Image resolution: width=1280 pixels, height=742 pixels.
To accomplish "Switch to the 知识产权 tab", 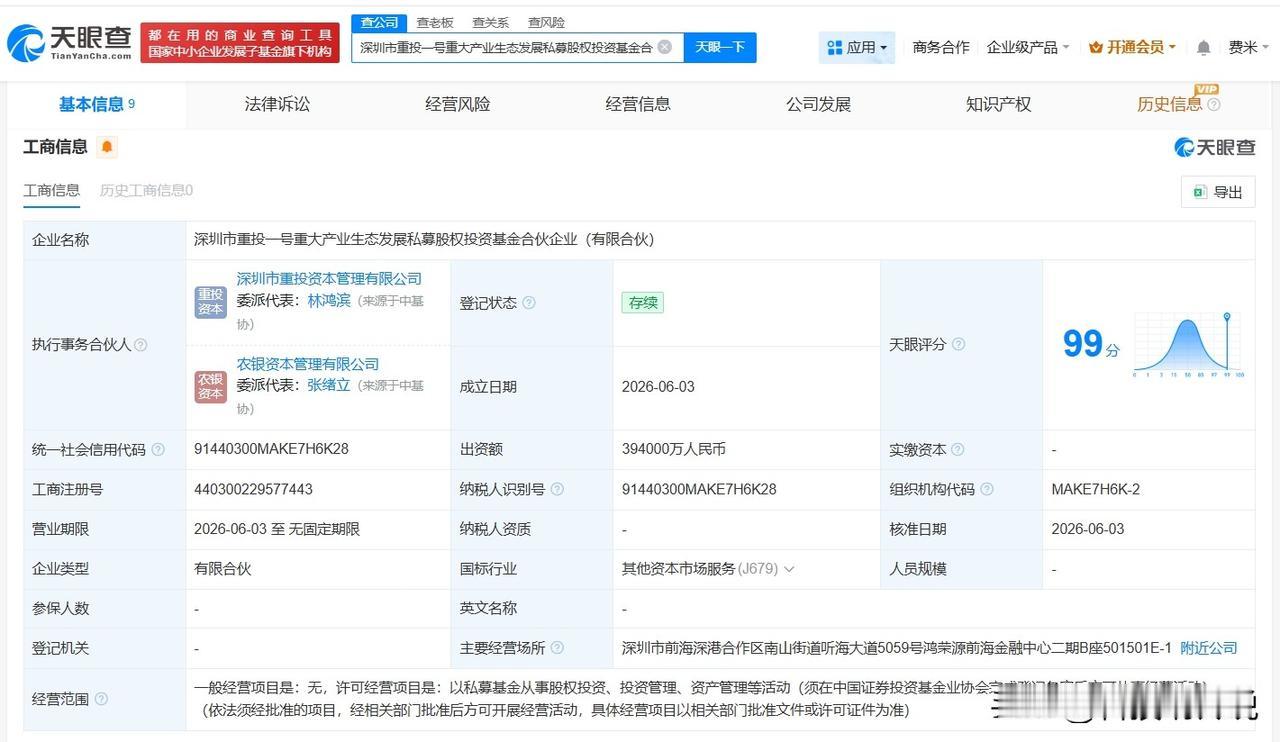I will (998, 104).
